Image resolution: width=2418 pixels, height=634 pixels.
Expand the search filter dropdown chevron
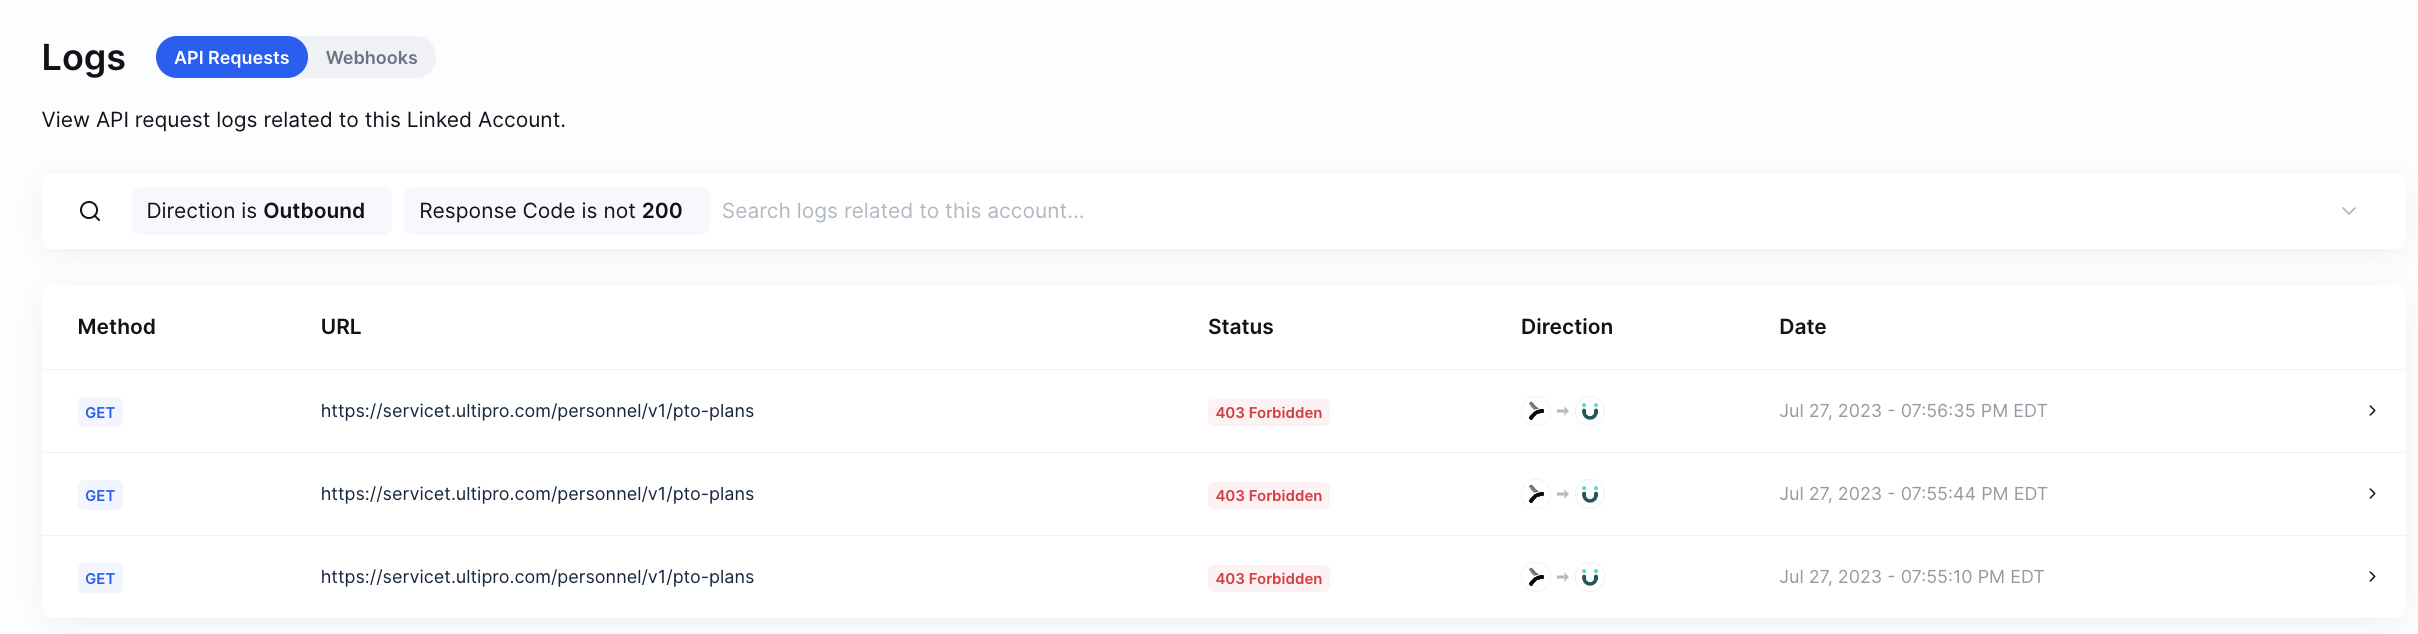[2349, 211]
